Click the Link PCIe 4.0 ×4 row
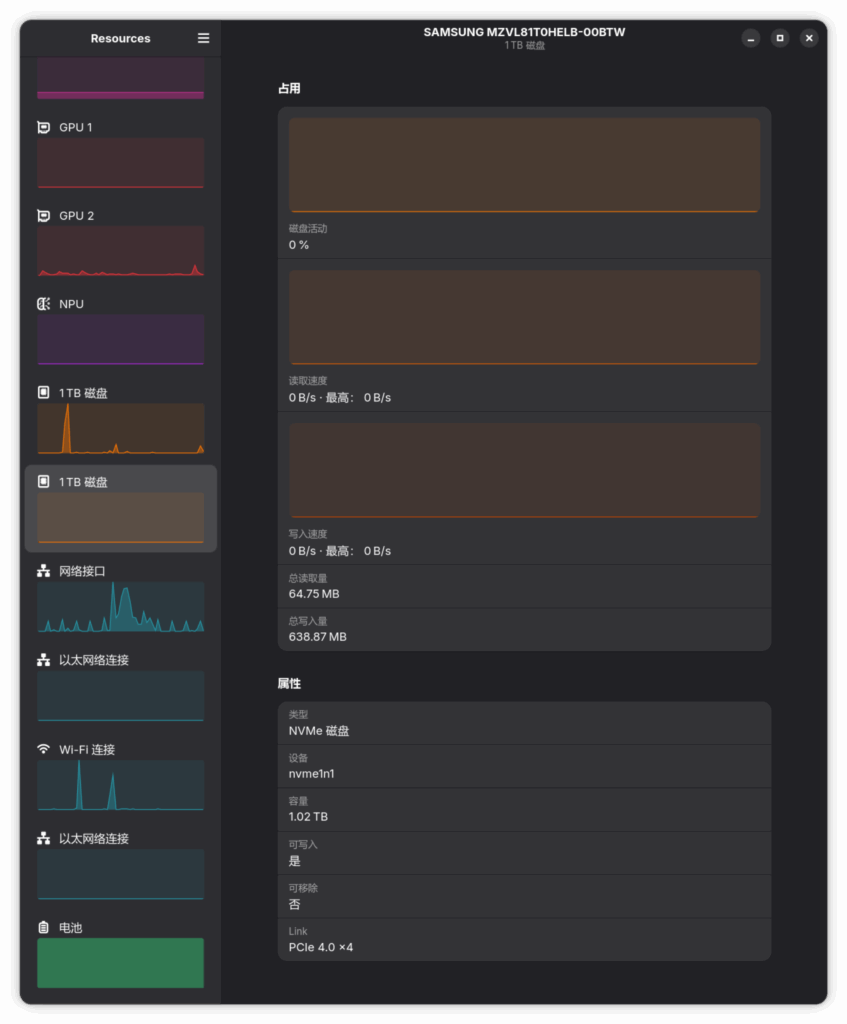This screenshot has width=847, height=1024. click(524, 939)
